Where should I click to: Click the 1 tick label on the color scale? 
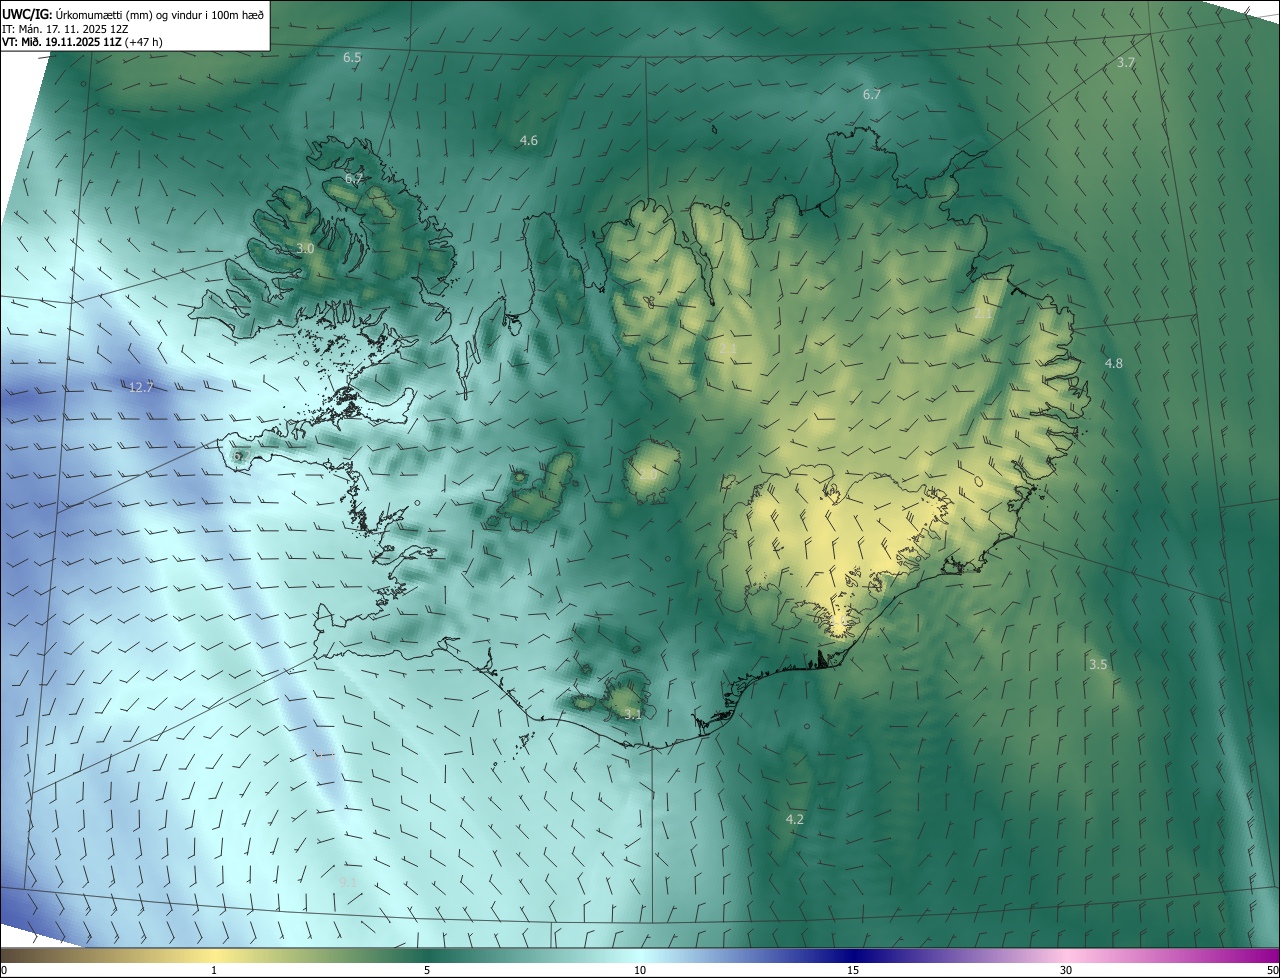click(x=214, y=971)
